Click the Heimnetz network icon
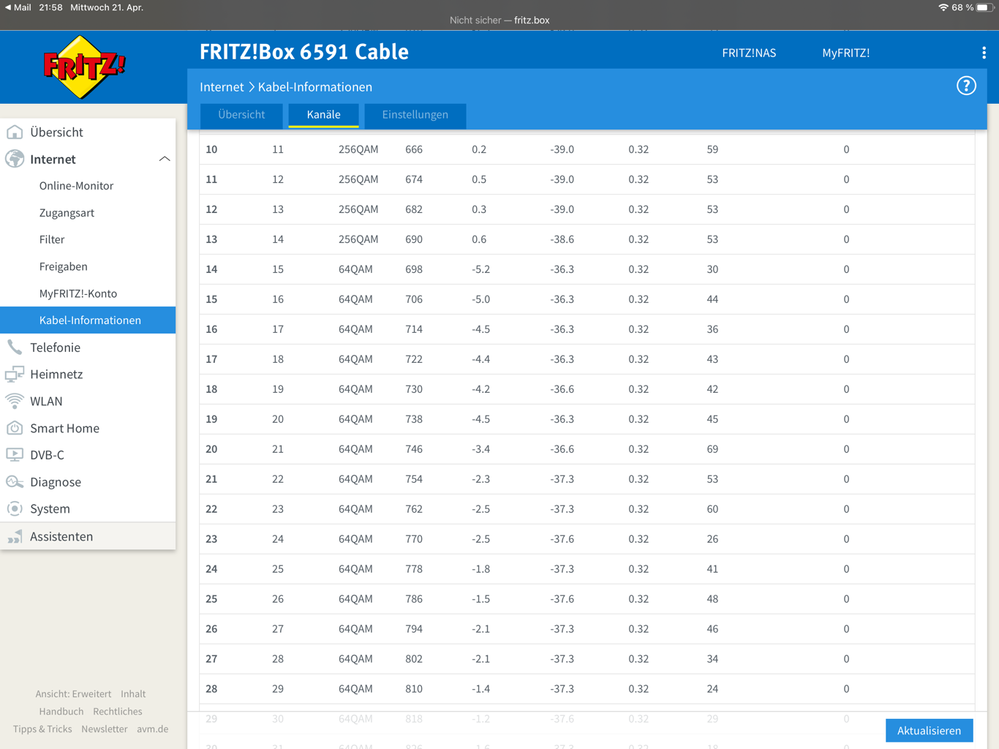This screenshot has height=749, width=999. [15, 374]
